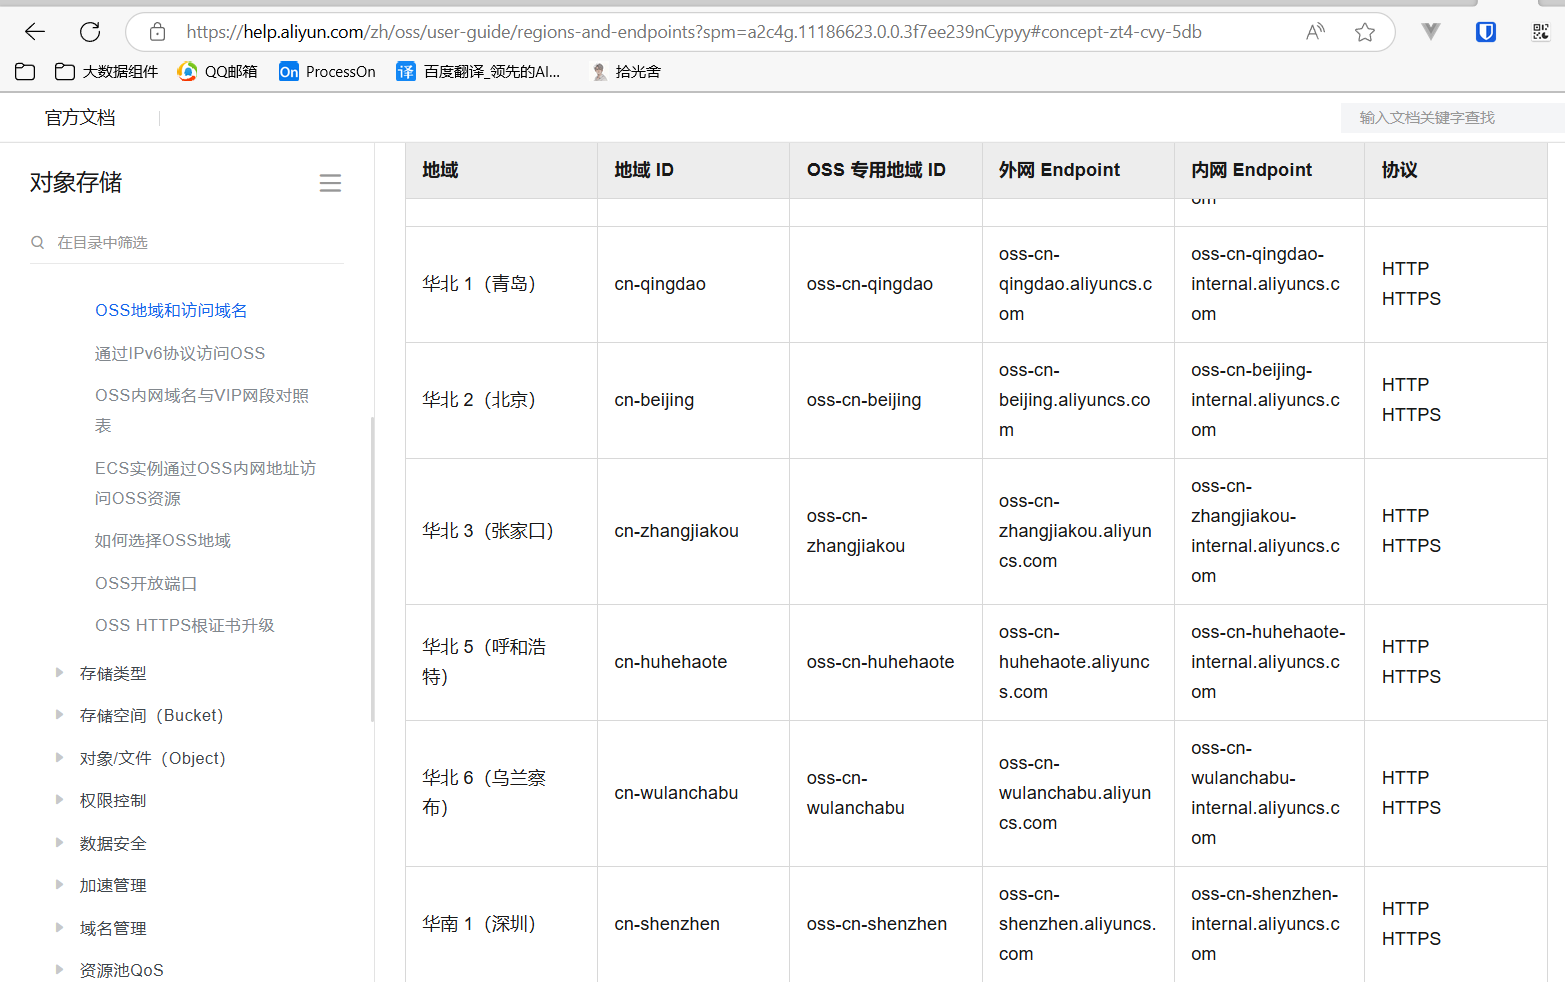Screen dimensions: 1565x982
Task: Select OSS地域和访问域名 in sidebar
Action: tap(171, 311)
